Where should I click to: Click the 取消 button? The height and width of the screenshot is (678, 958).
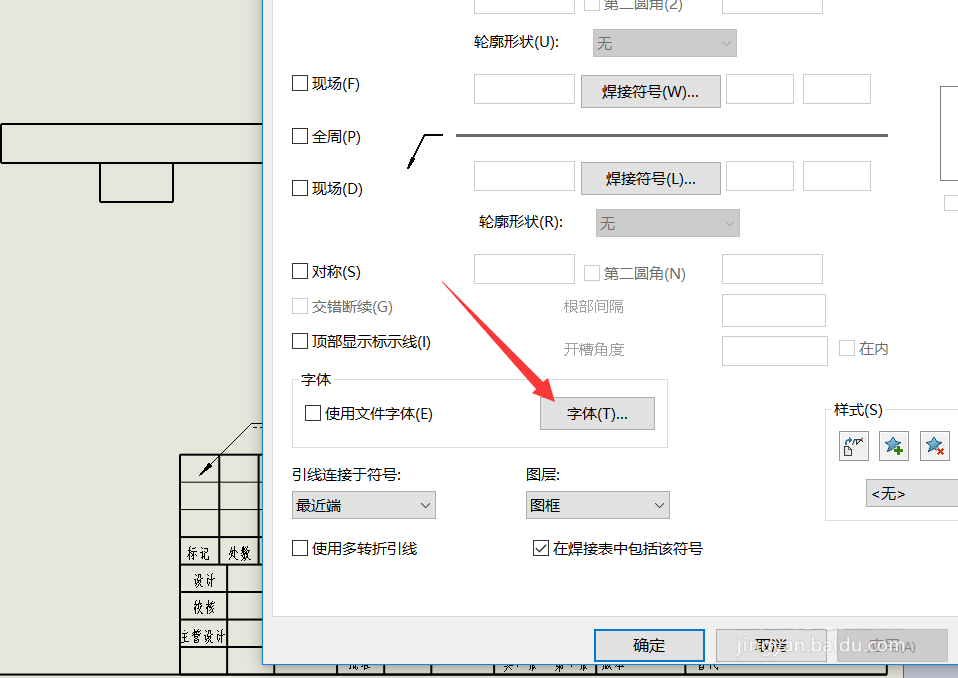coord(771,645)
